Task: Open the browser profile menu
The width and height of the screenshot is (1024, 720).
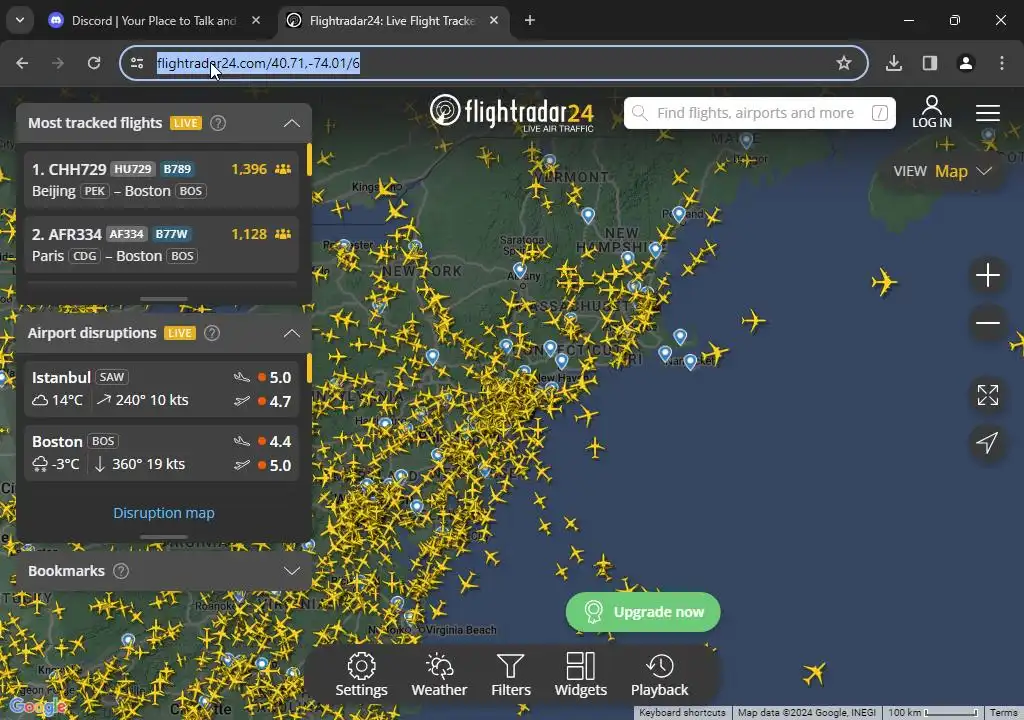Action: point(966,63)
